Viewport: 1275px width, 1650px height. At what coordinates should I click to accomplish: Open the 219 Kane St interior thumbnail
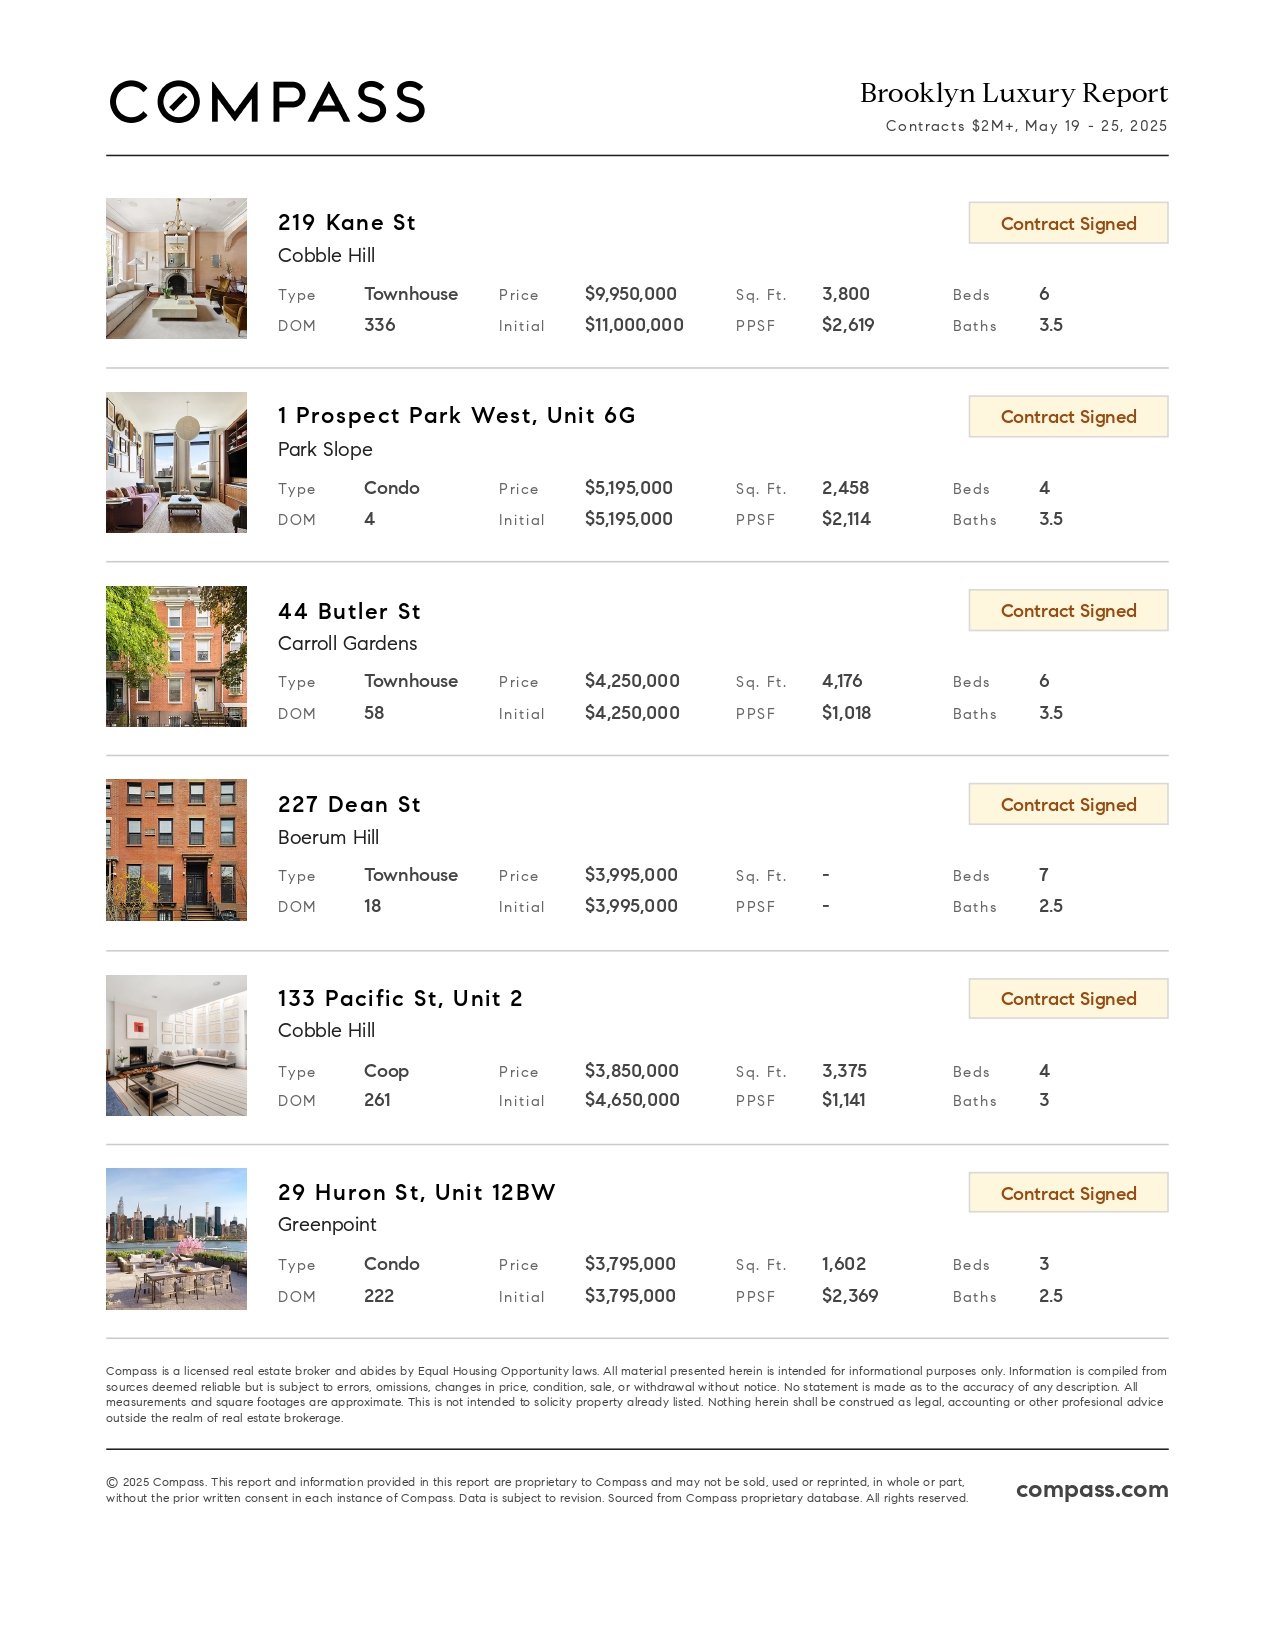(x=176, y=268)
